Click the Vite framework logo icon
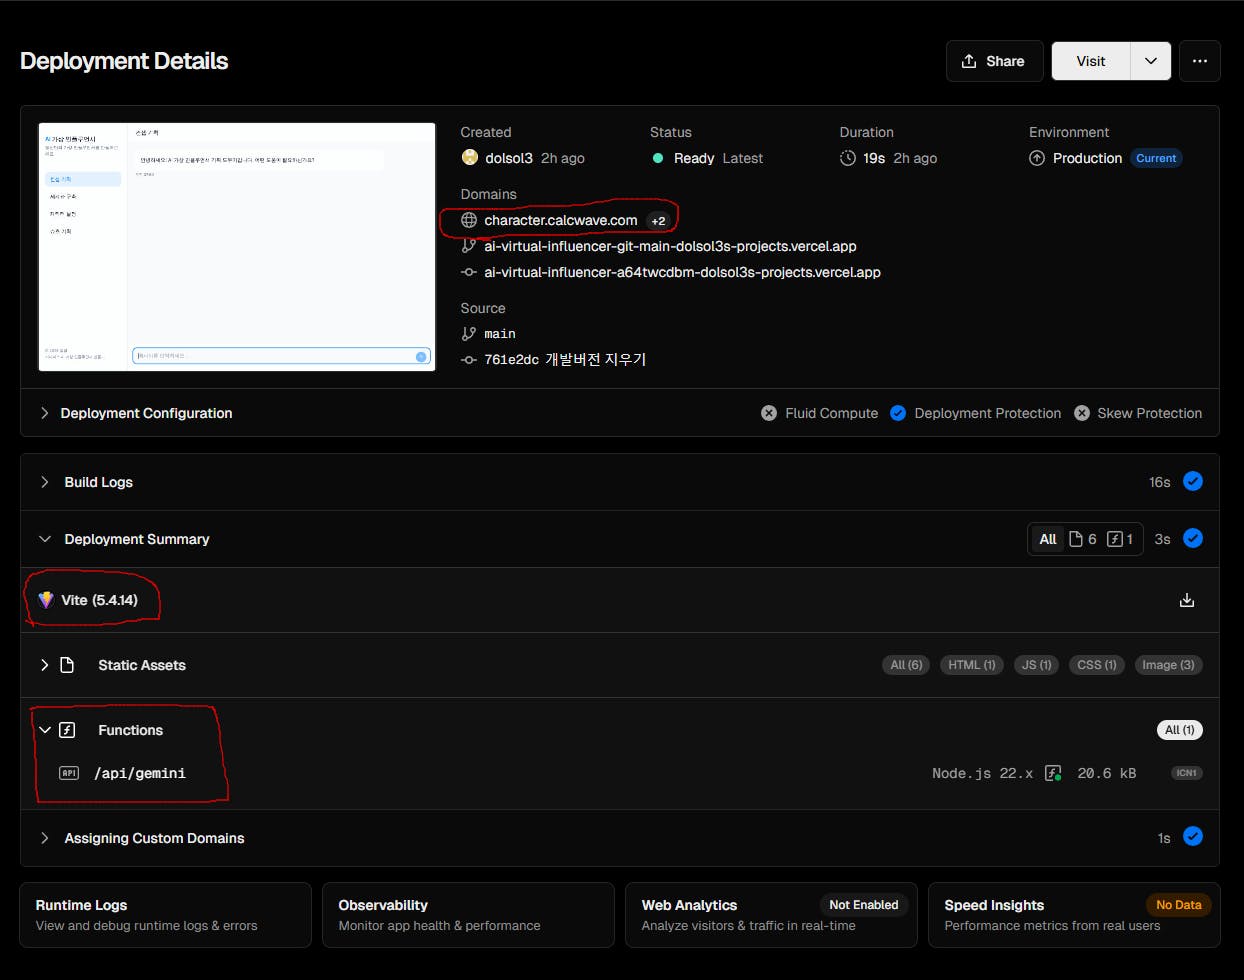Viewport: 1244px width, 980px height. coord(45,600)
